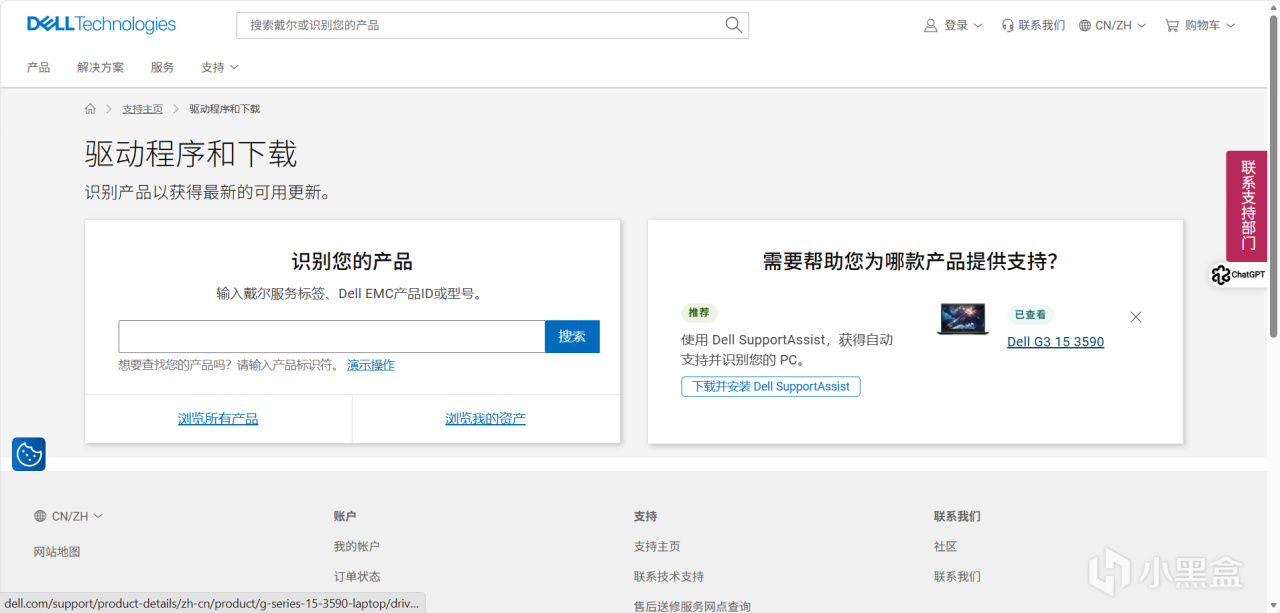
Task: Click the Dell G3 laptop thumbnail image
Action: (x=963, y=319)
